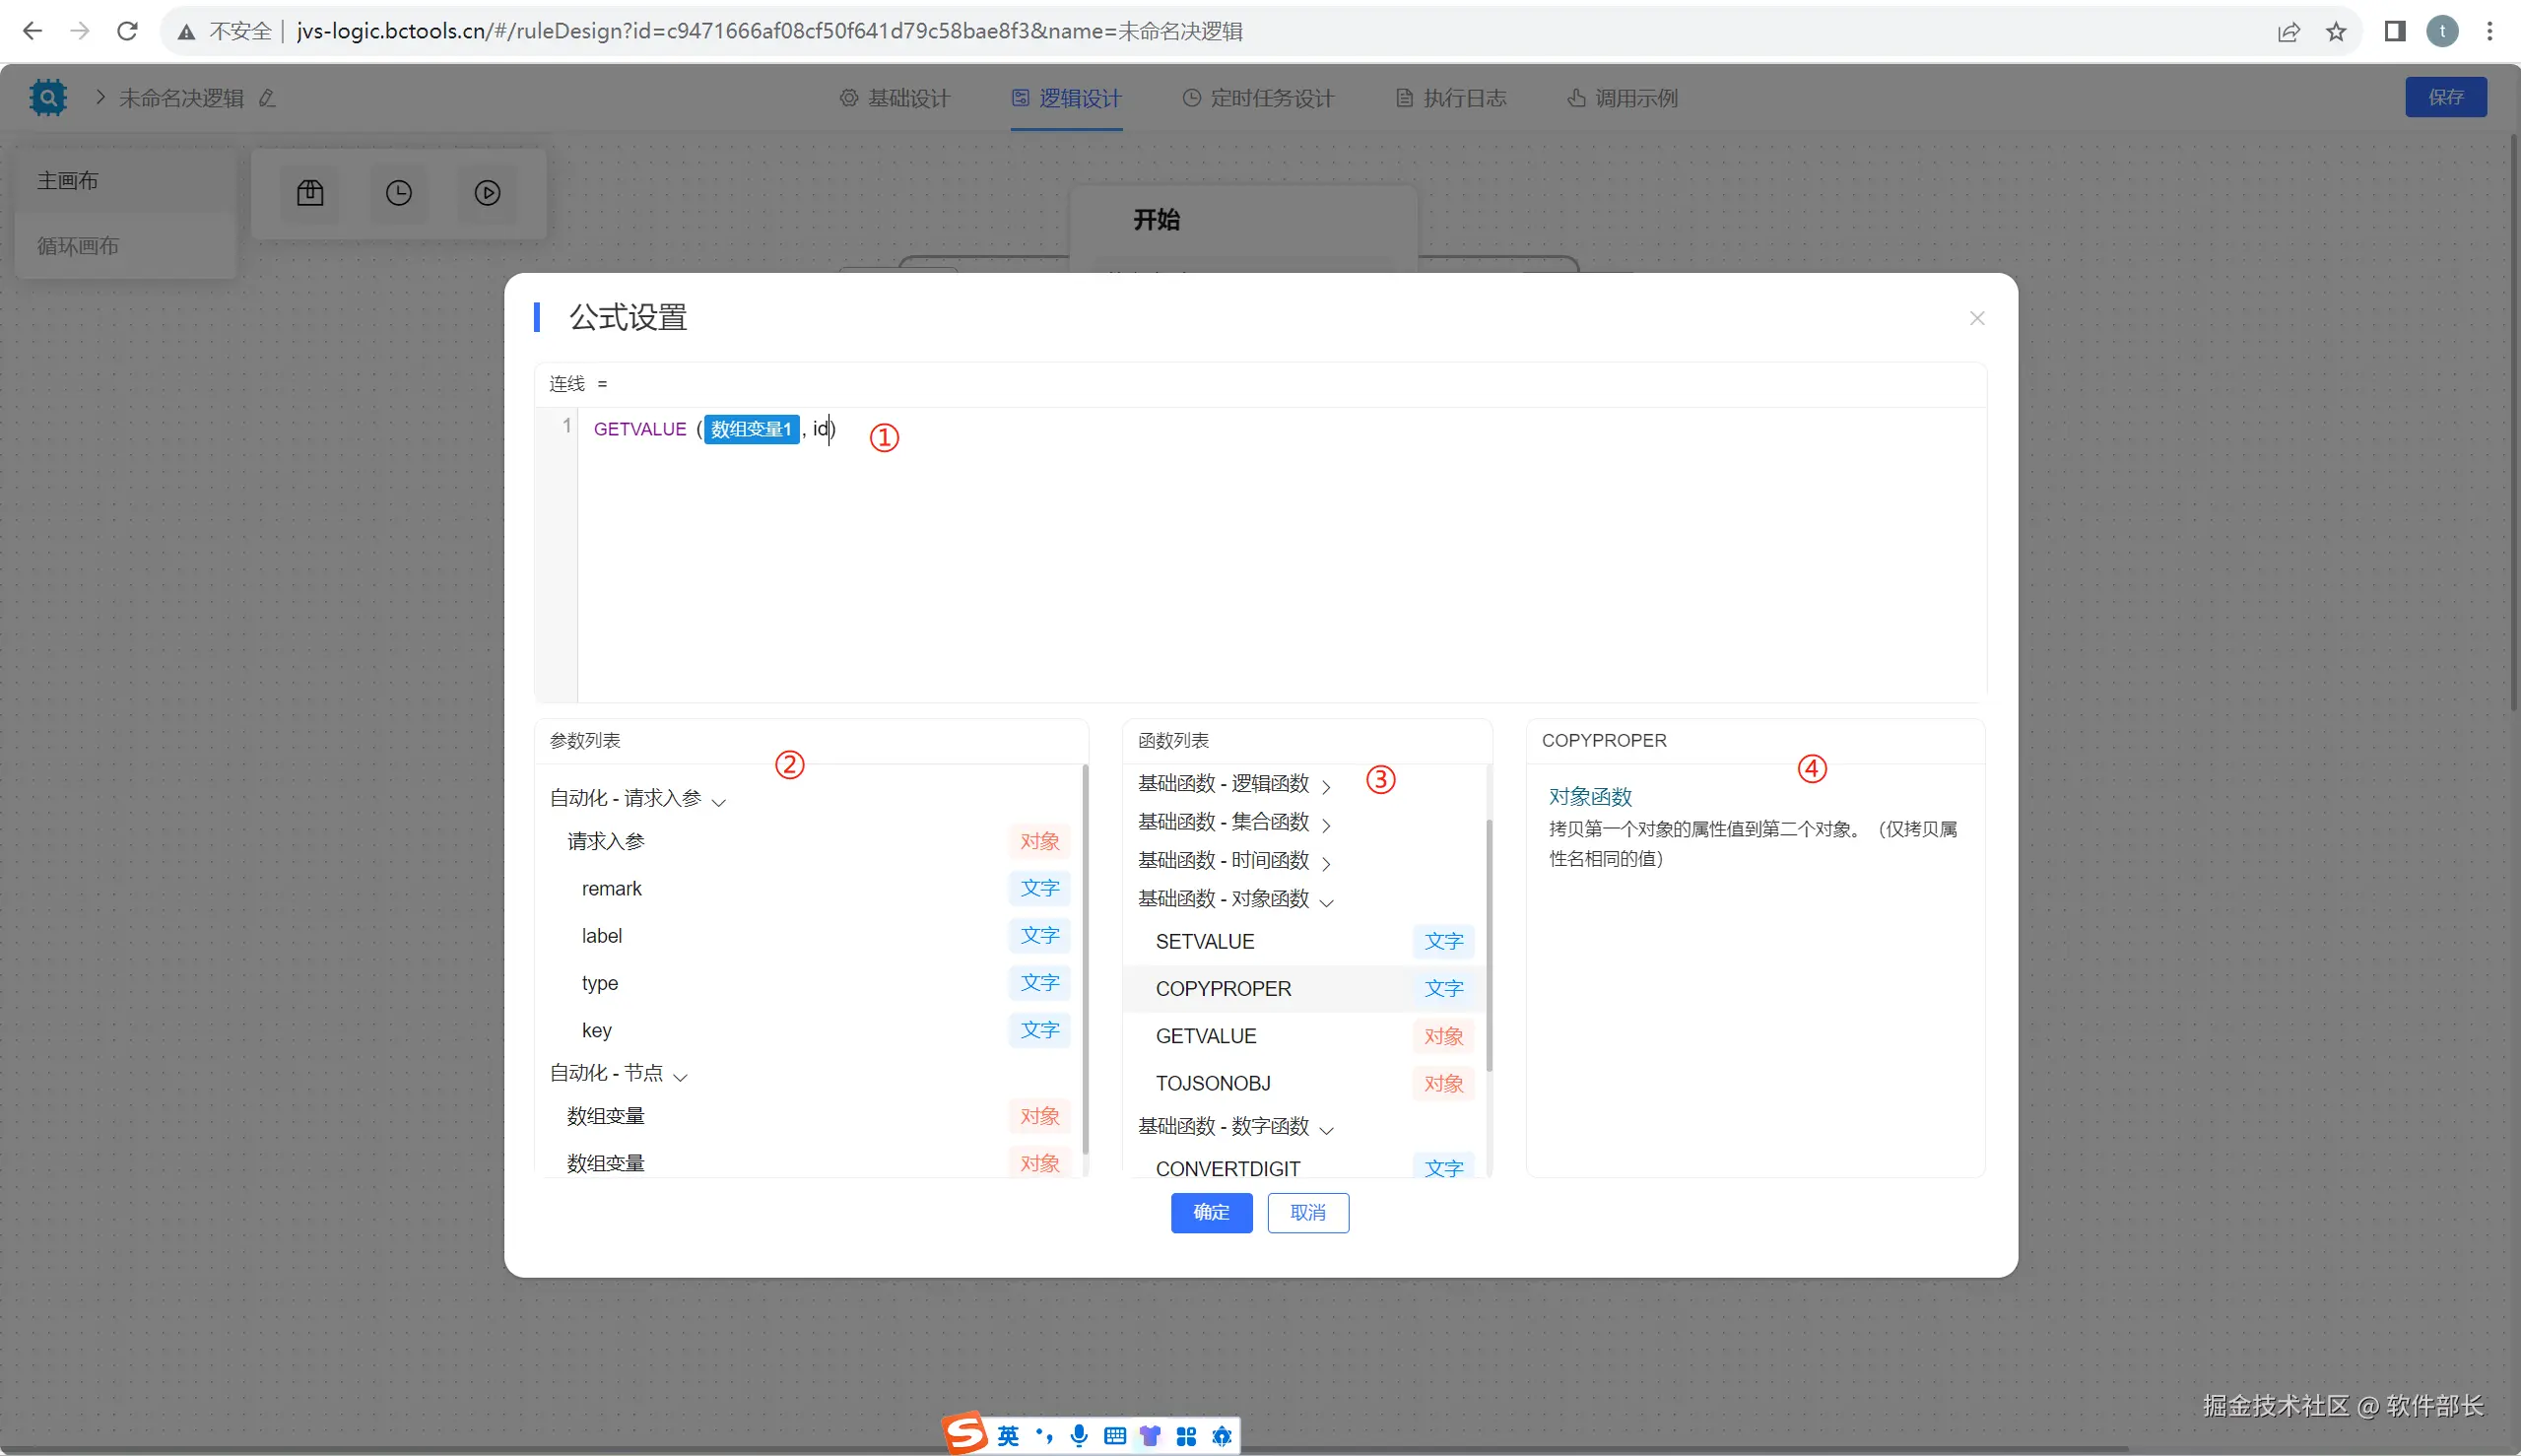2521x1456 pixels.
Task: Bookmark page with star icon
Action: tap(2336, 31)
